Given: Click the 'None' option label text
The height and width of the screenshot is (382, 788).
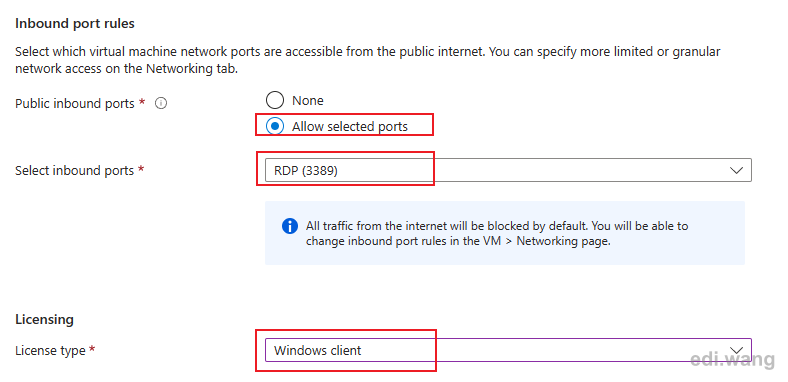Looking at the screenshot, I should coord(308,101).
